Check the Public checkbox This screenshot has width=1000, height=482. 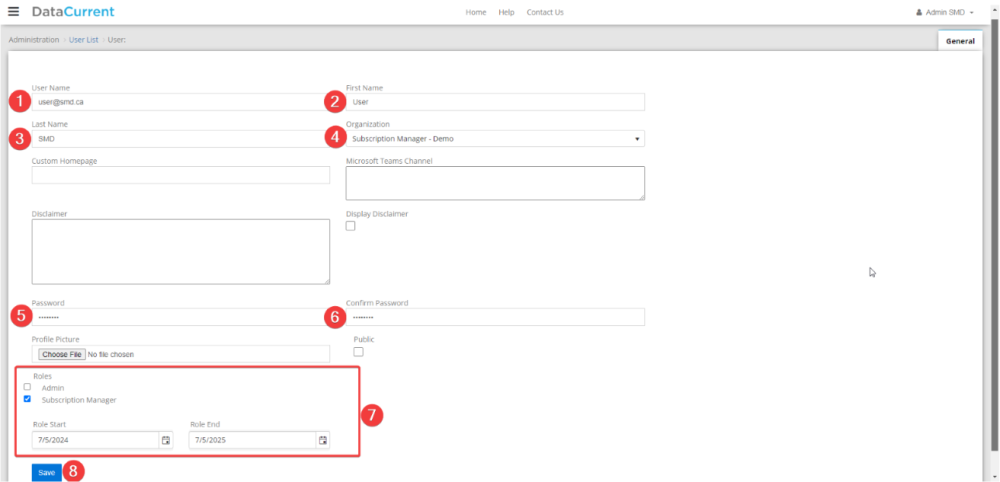(358, 352)
